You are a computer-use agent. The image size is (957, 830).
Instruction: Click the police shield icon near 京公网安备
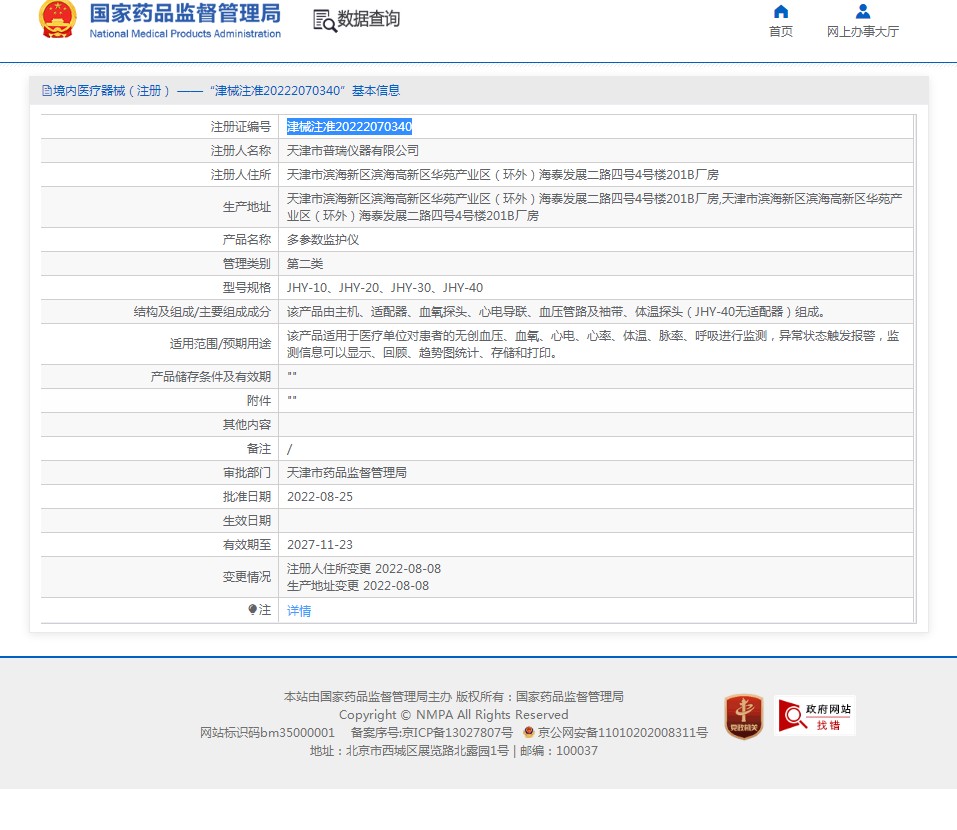point(529,732)
